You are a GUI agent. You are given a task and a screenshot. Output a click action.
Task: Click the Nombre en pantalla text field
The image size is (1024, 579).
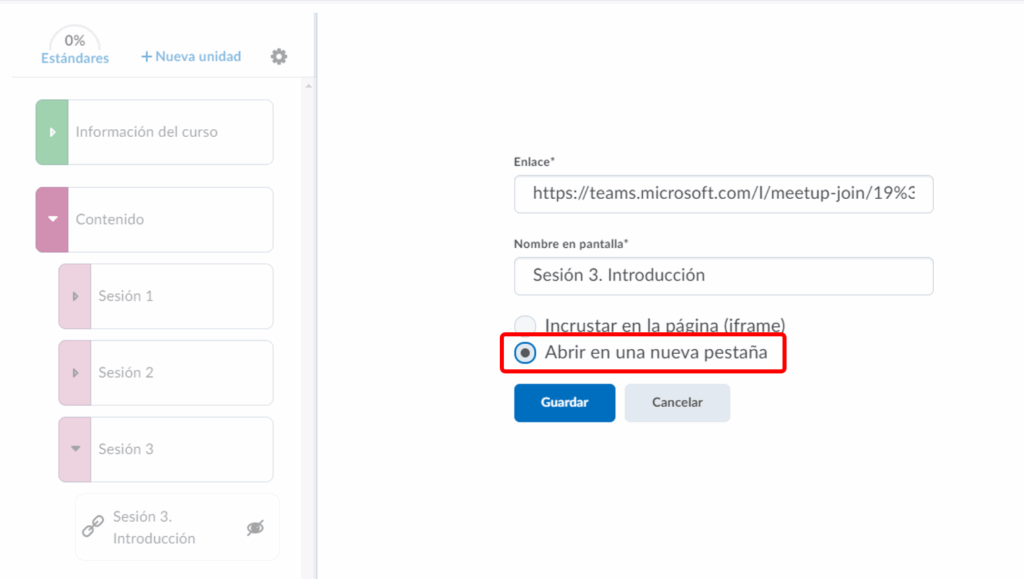723,275
